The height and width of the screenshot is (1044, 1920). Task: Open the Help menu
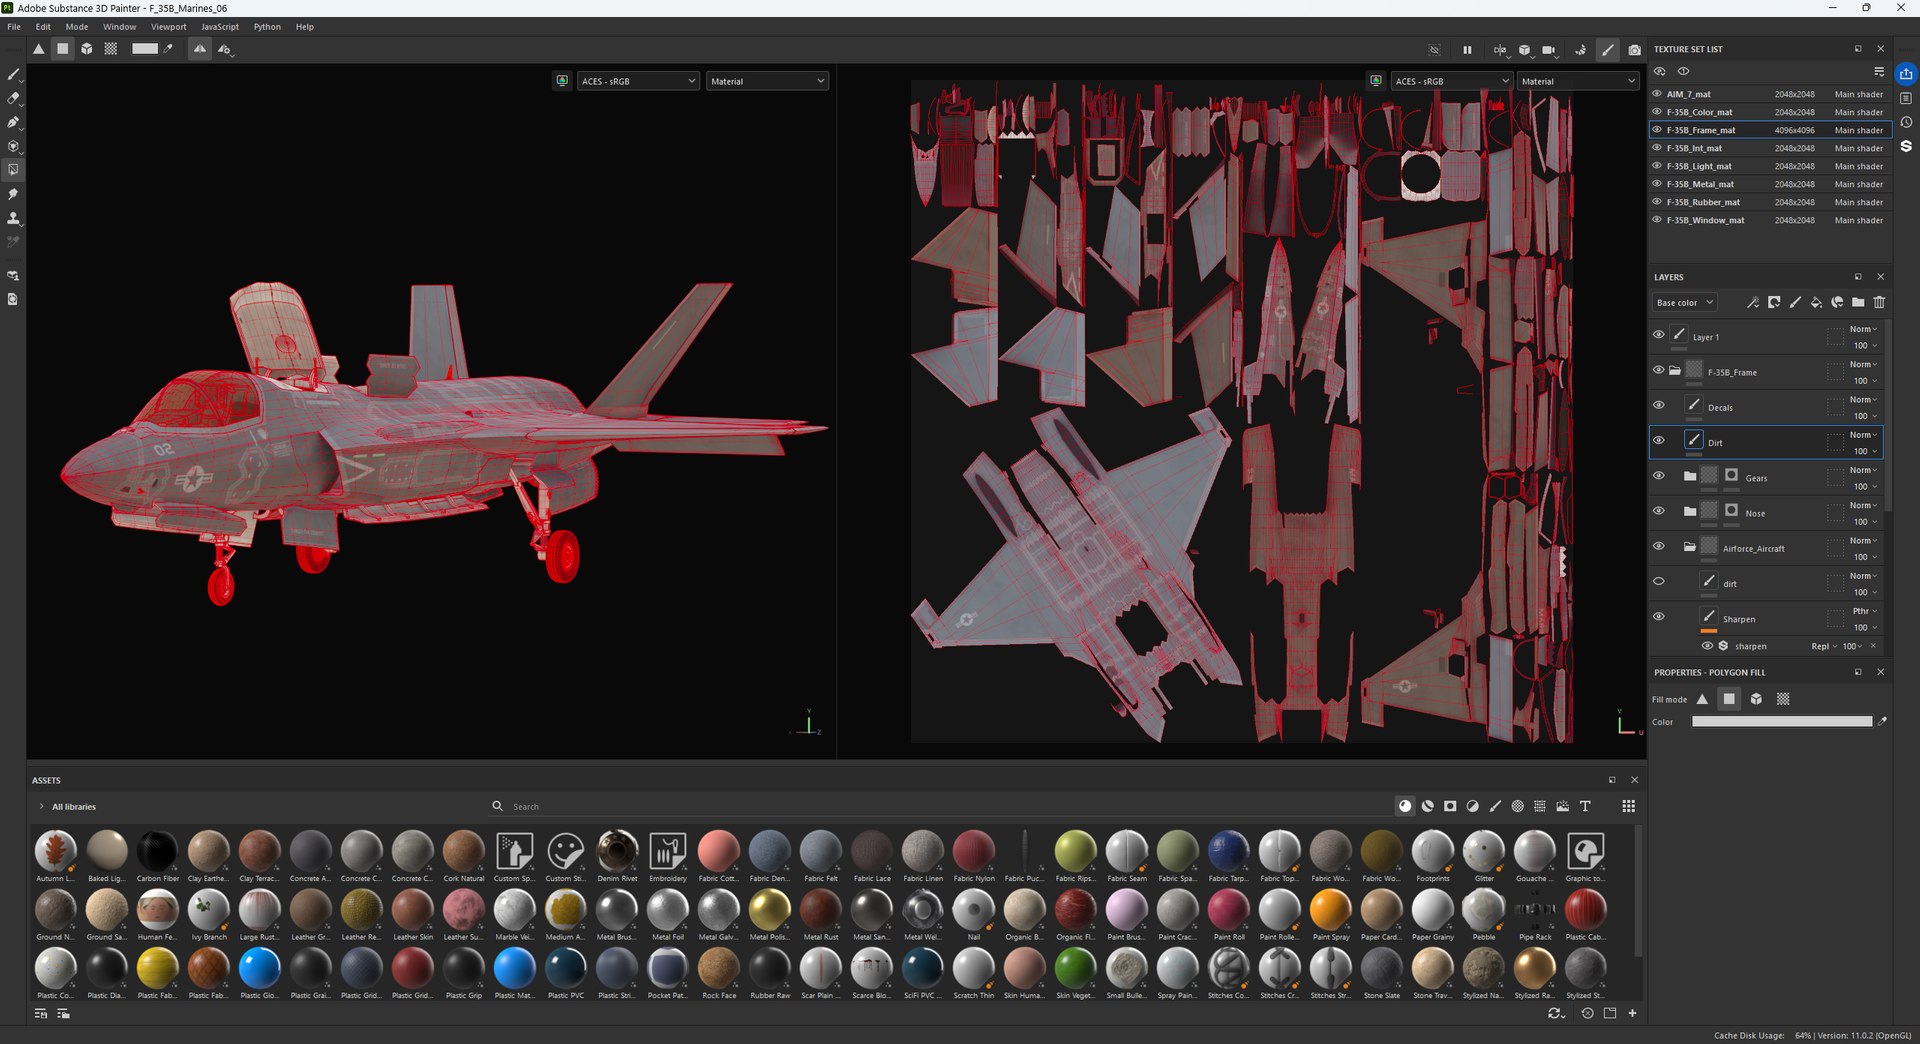click(x=305, y=27)
